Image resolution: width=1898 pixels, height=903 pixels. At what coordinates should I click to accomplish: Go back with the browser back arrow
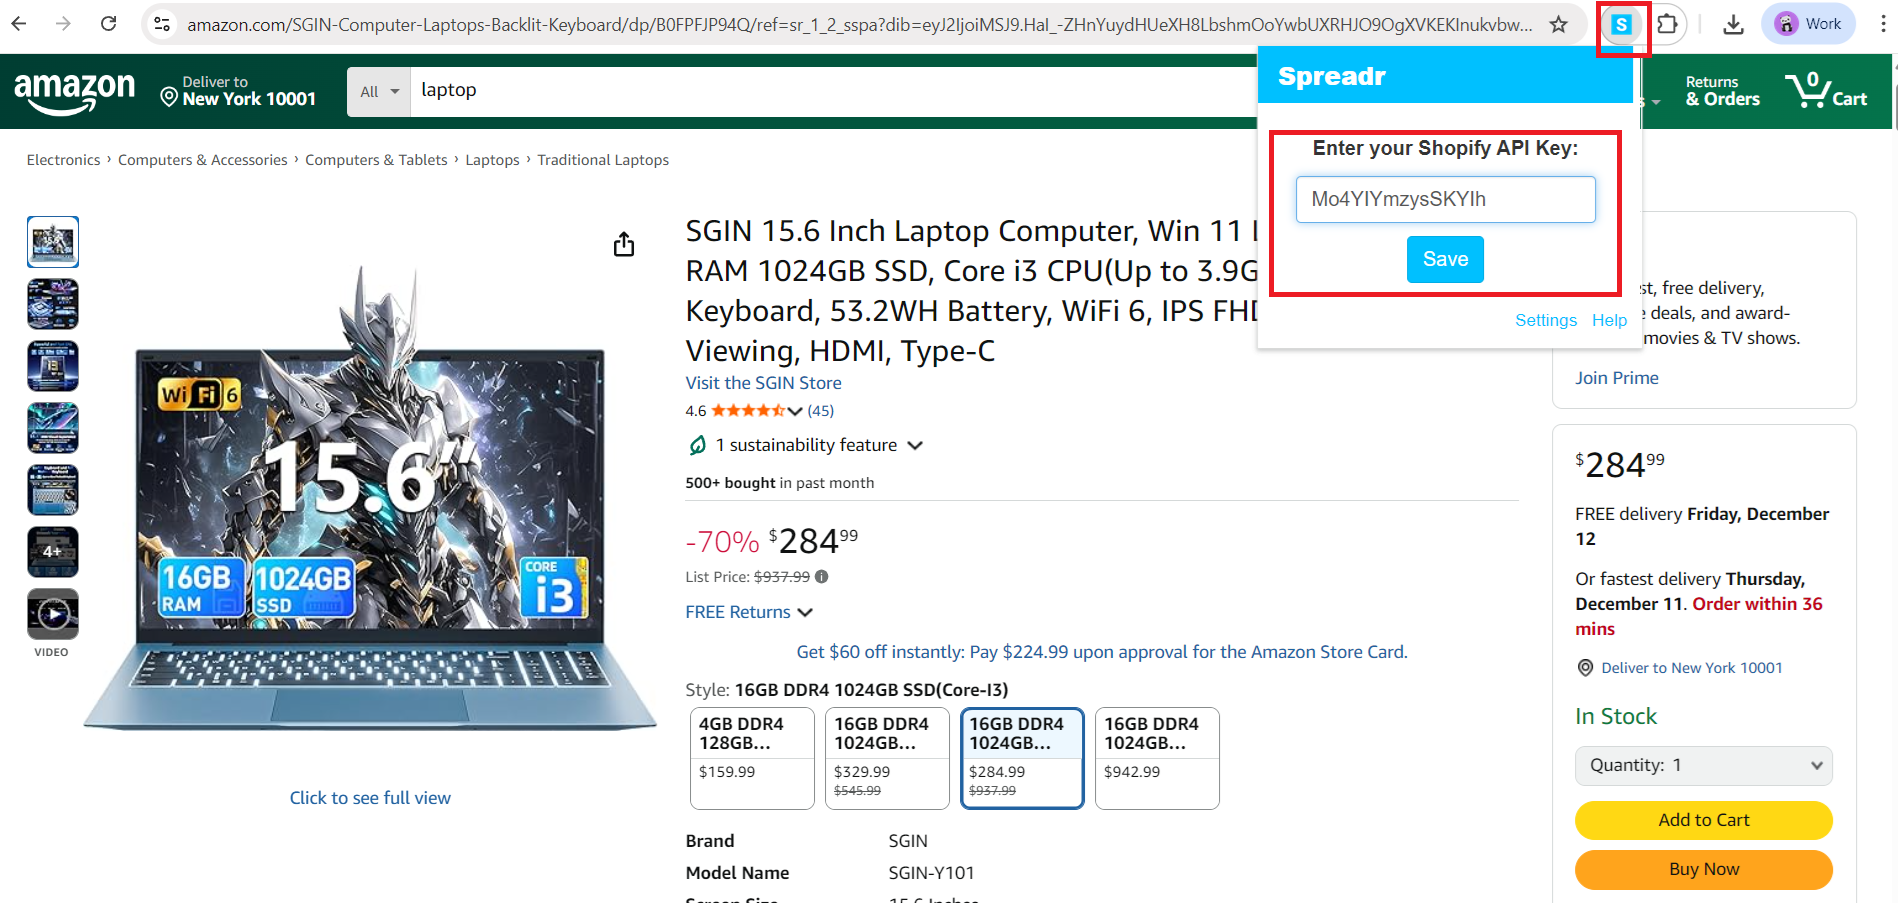pyautogui.click(x=18, y=24)
